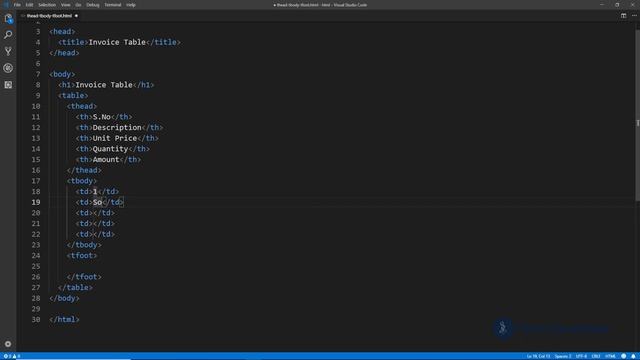Image resolution: width=640 pixels, height=360 pixels.
Task: Open the notifications bell in status bar
Action: (633, 356)
